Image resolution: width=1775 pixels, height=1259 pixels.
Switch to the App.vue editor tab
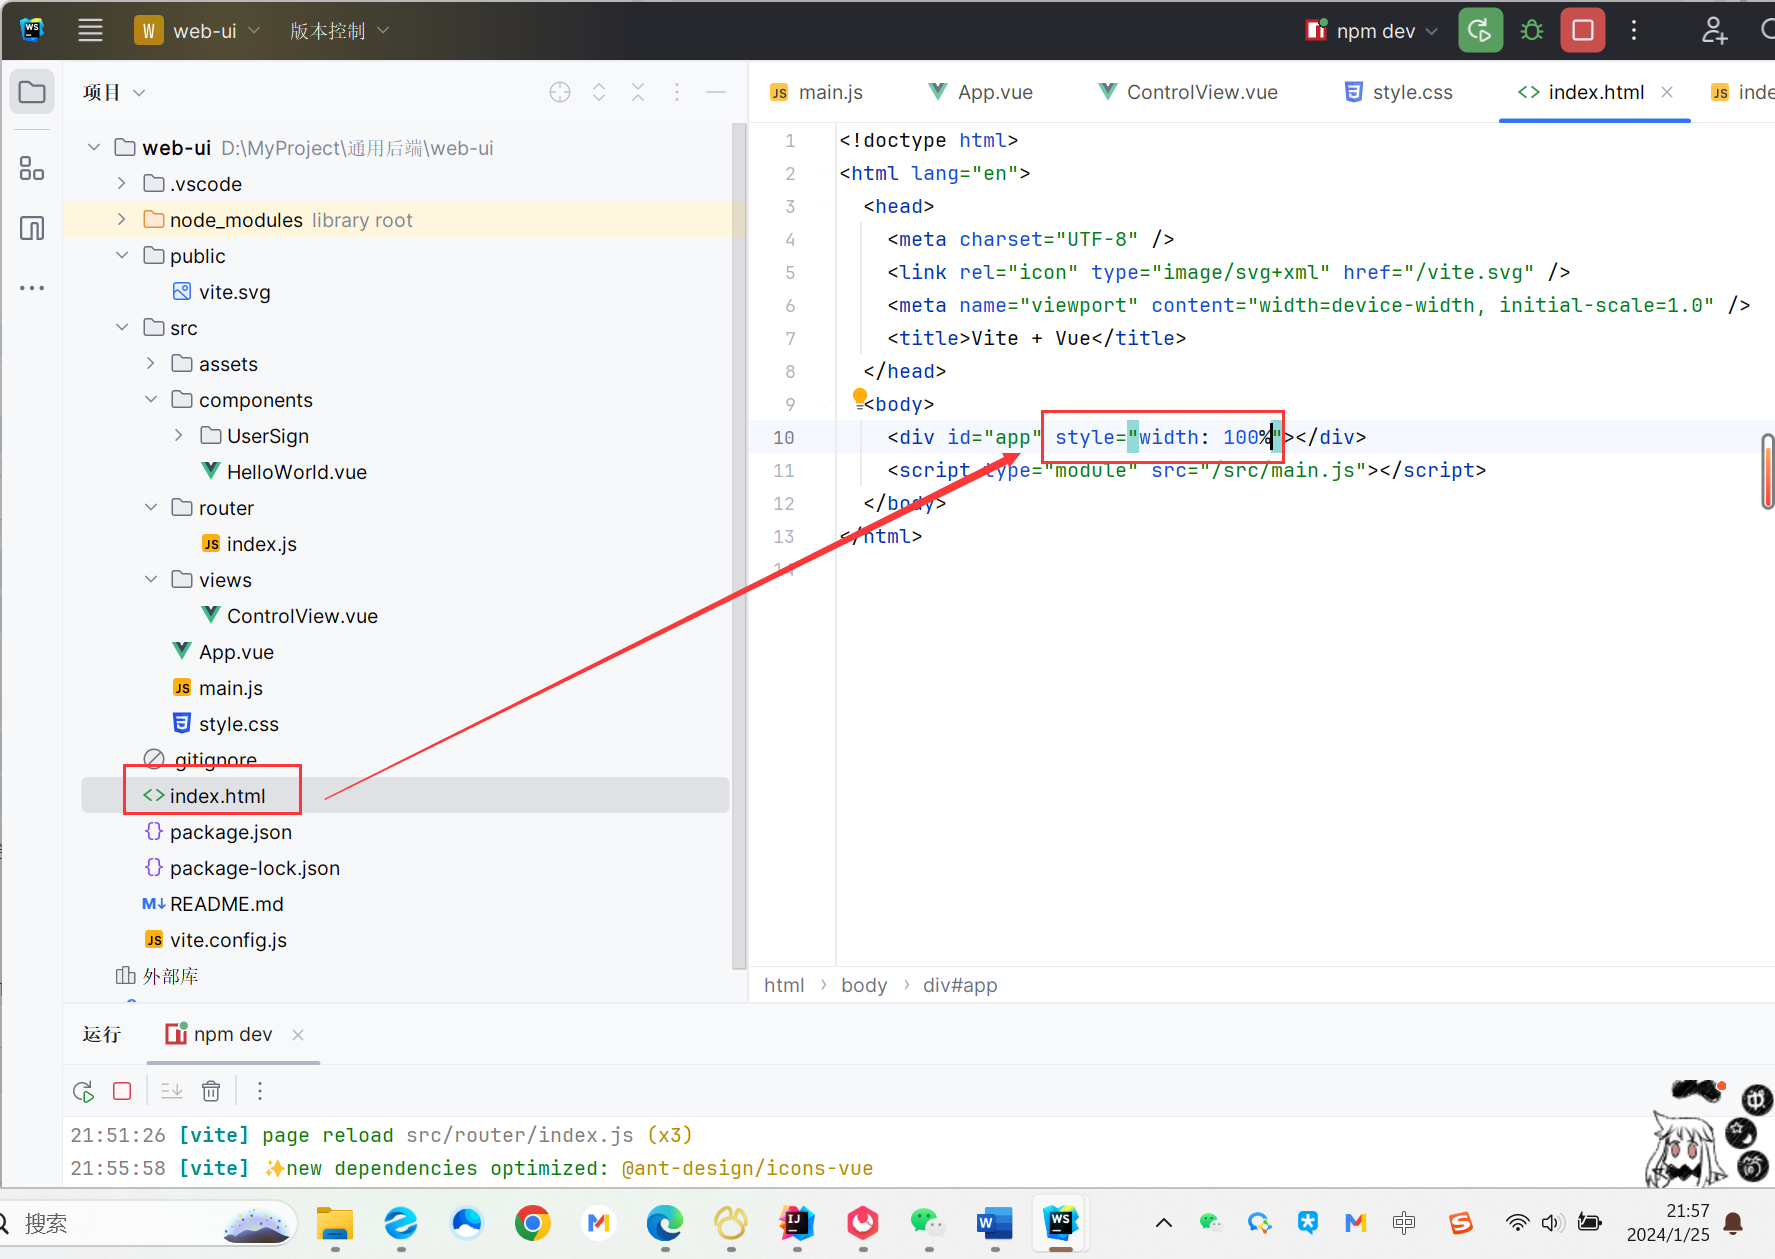tap(980, 92)
